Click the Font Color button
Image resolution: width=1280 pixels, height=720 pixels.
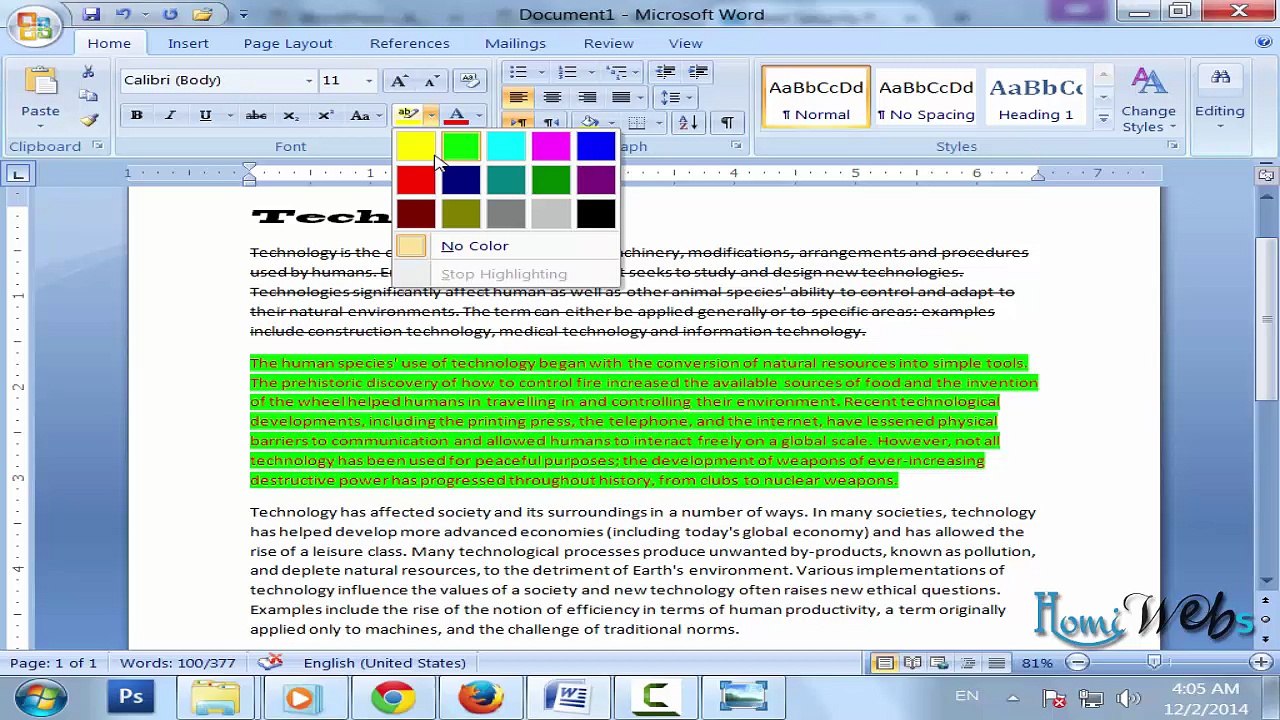pyautogui.click(x=457, y=116)
